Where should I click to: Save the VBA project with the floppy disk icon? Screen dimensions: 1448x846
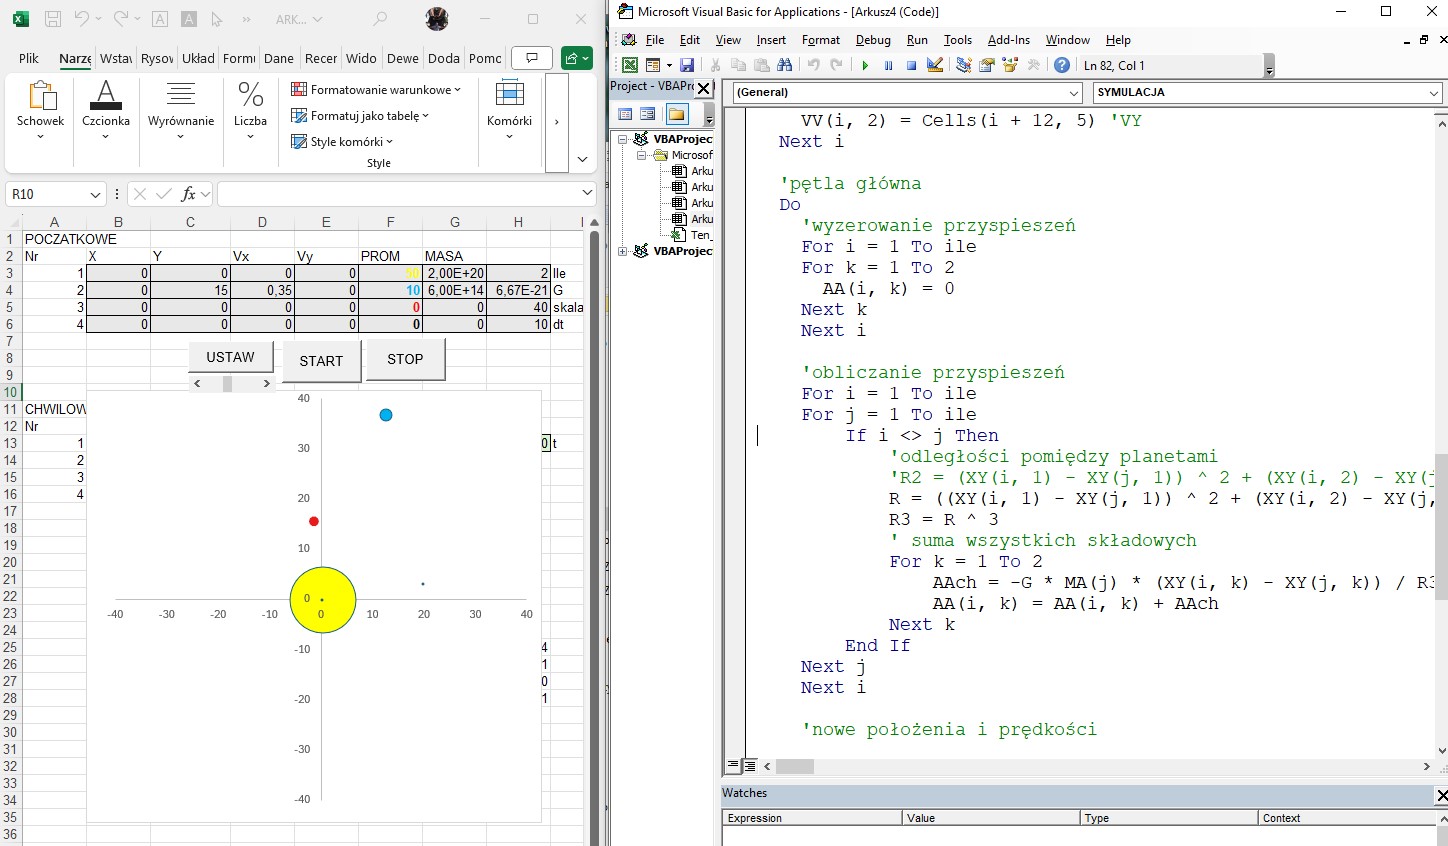point(687,66)
